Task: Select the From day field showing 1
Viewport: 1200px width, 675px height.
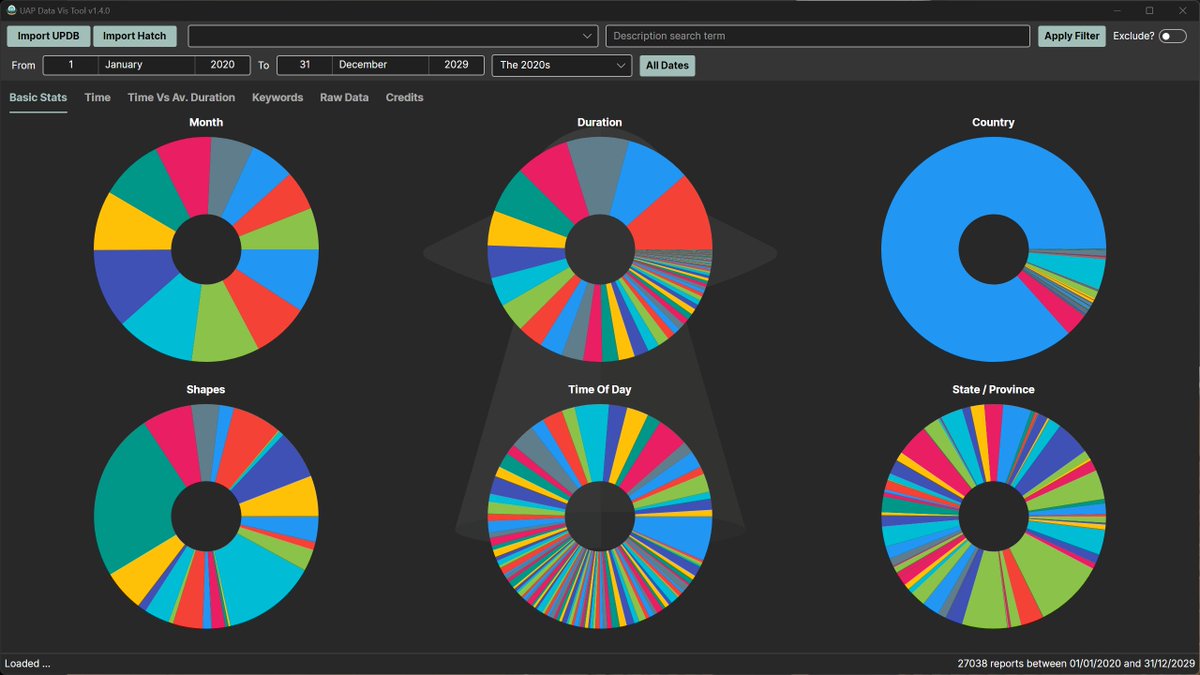Action: (71, 65)
